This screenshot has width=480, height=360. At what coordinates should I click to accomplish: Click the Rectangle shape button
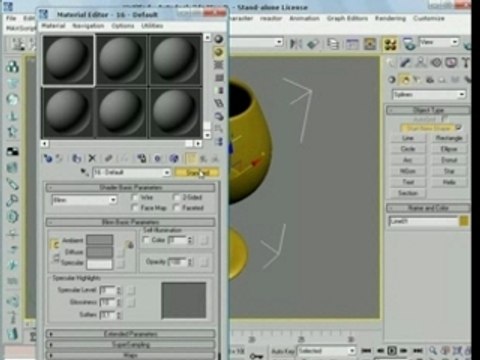(449, 138)
